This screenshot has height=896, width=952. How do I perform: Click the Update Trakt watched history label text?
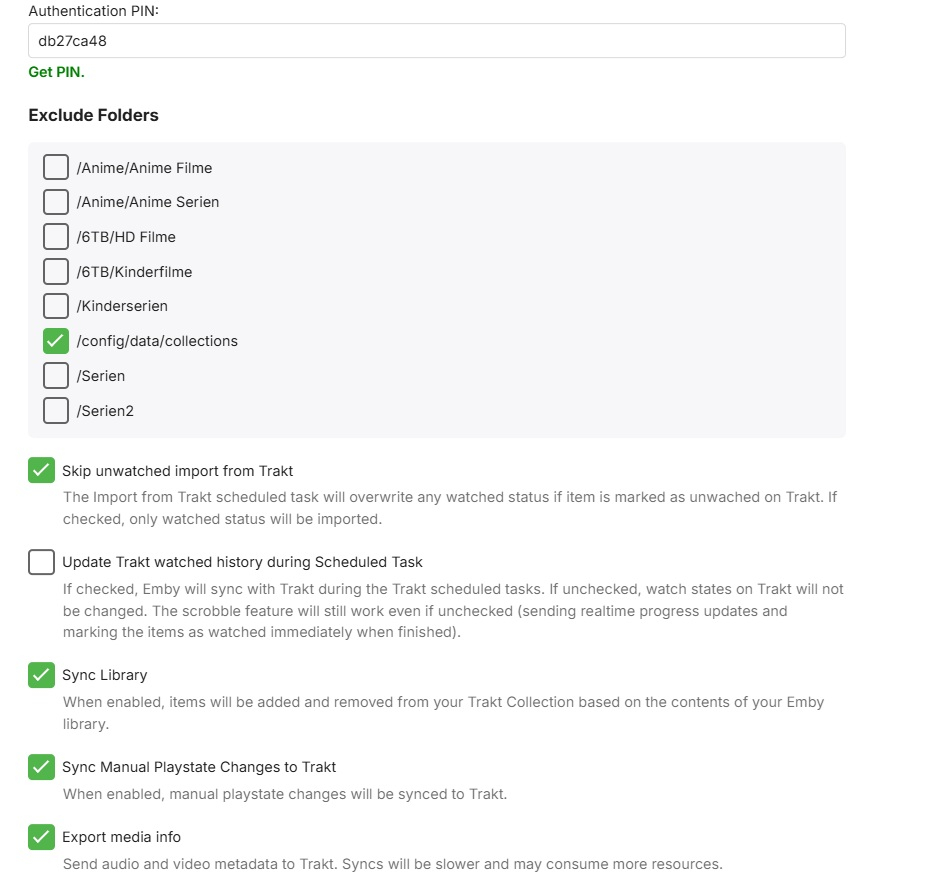click(242, 562)
